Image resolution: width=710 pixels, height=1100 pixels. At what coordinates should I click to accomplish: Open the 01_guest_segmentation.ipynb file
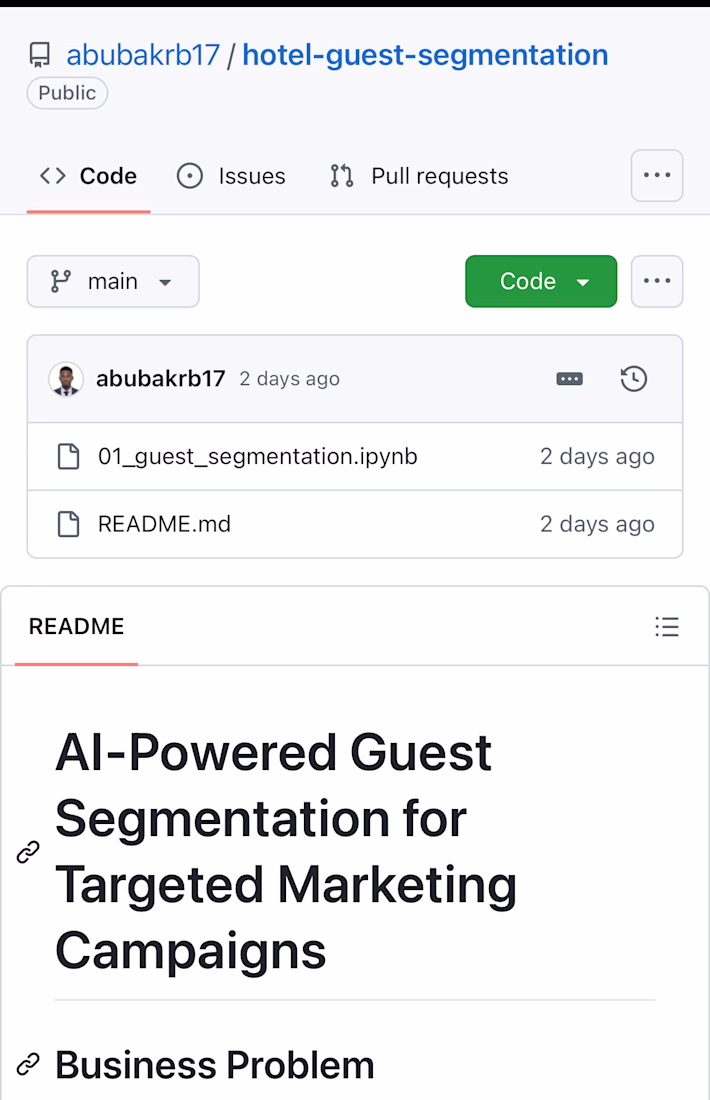(257, 457)
